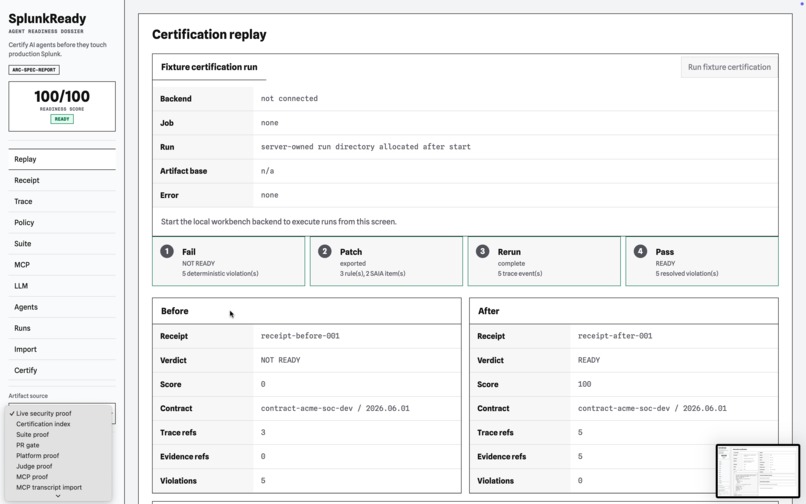Switch to the Suite section
Image resolution: width=806 pixels, height=504 pixels.
(62, 244)
